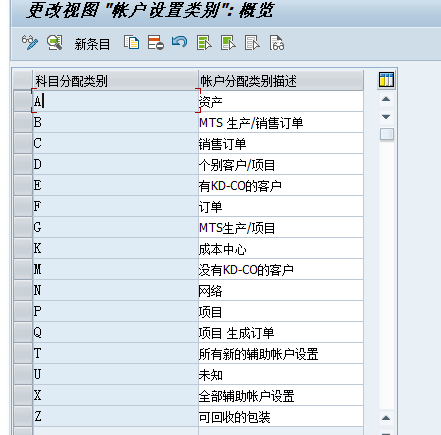Click the Undo change arrow icon
This screenshot has height=435, width=441.
180,43
